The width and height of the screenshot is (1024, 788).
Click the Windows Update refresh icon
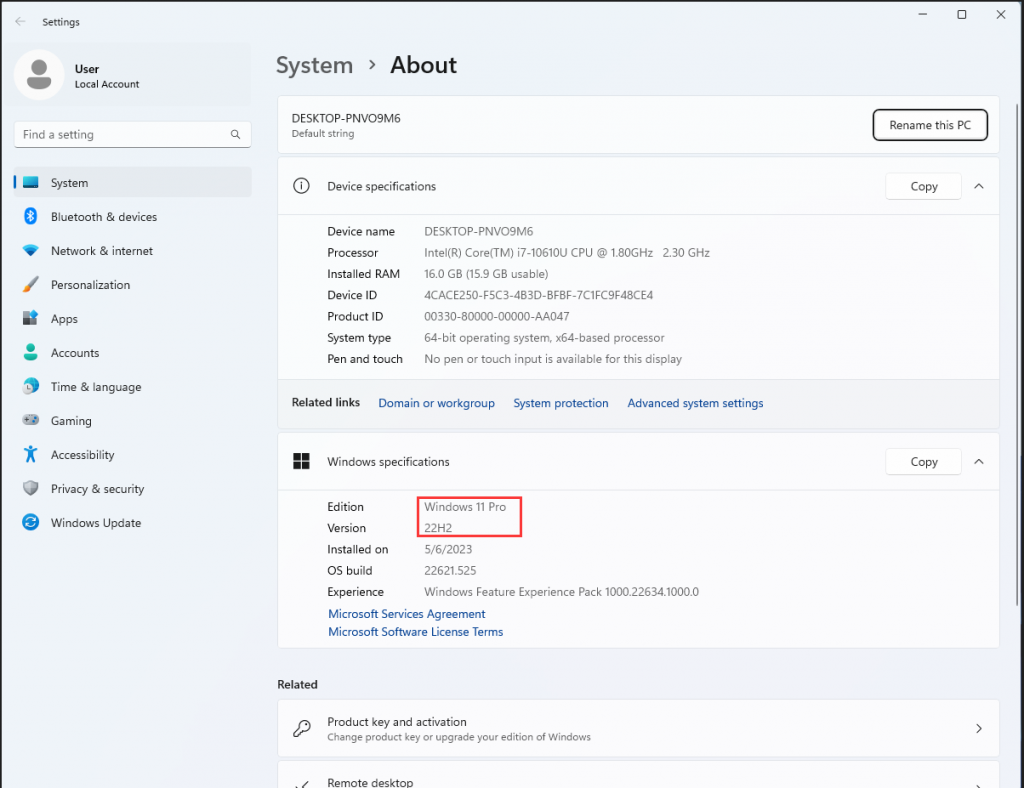click(x=31, y=522)
